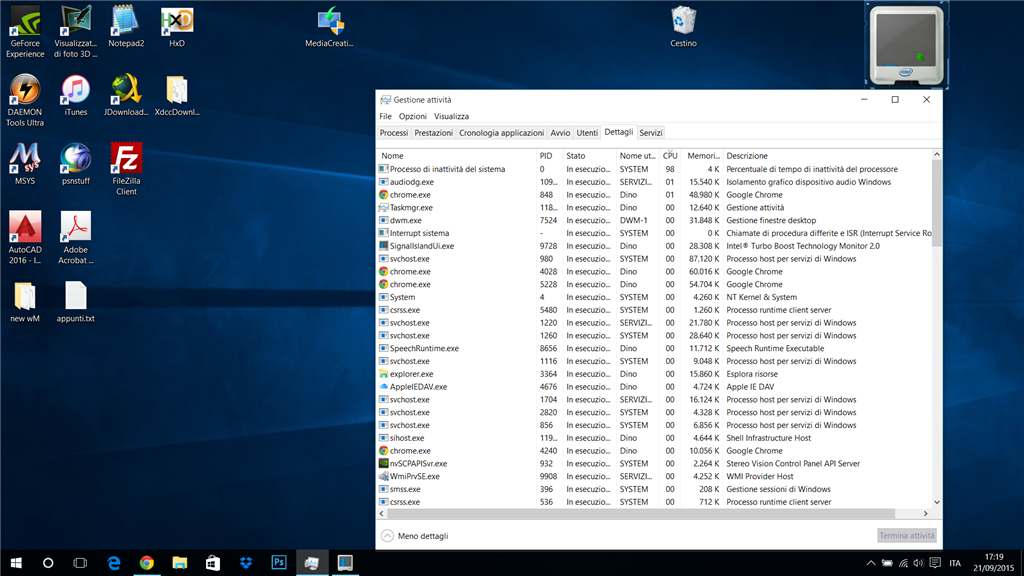Show hidden system tray icons
1024x576 pixels.
[871, 563]
